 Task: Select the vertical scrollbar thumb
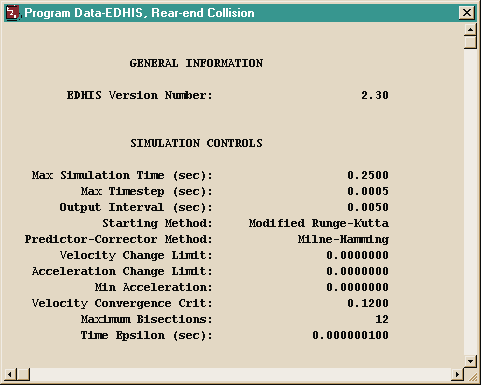click(x=470, y=43)
